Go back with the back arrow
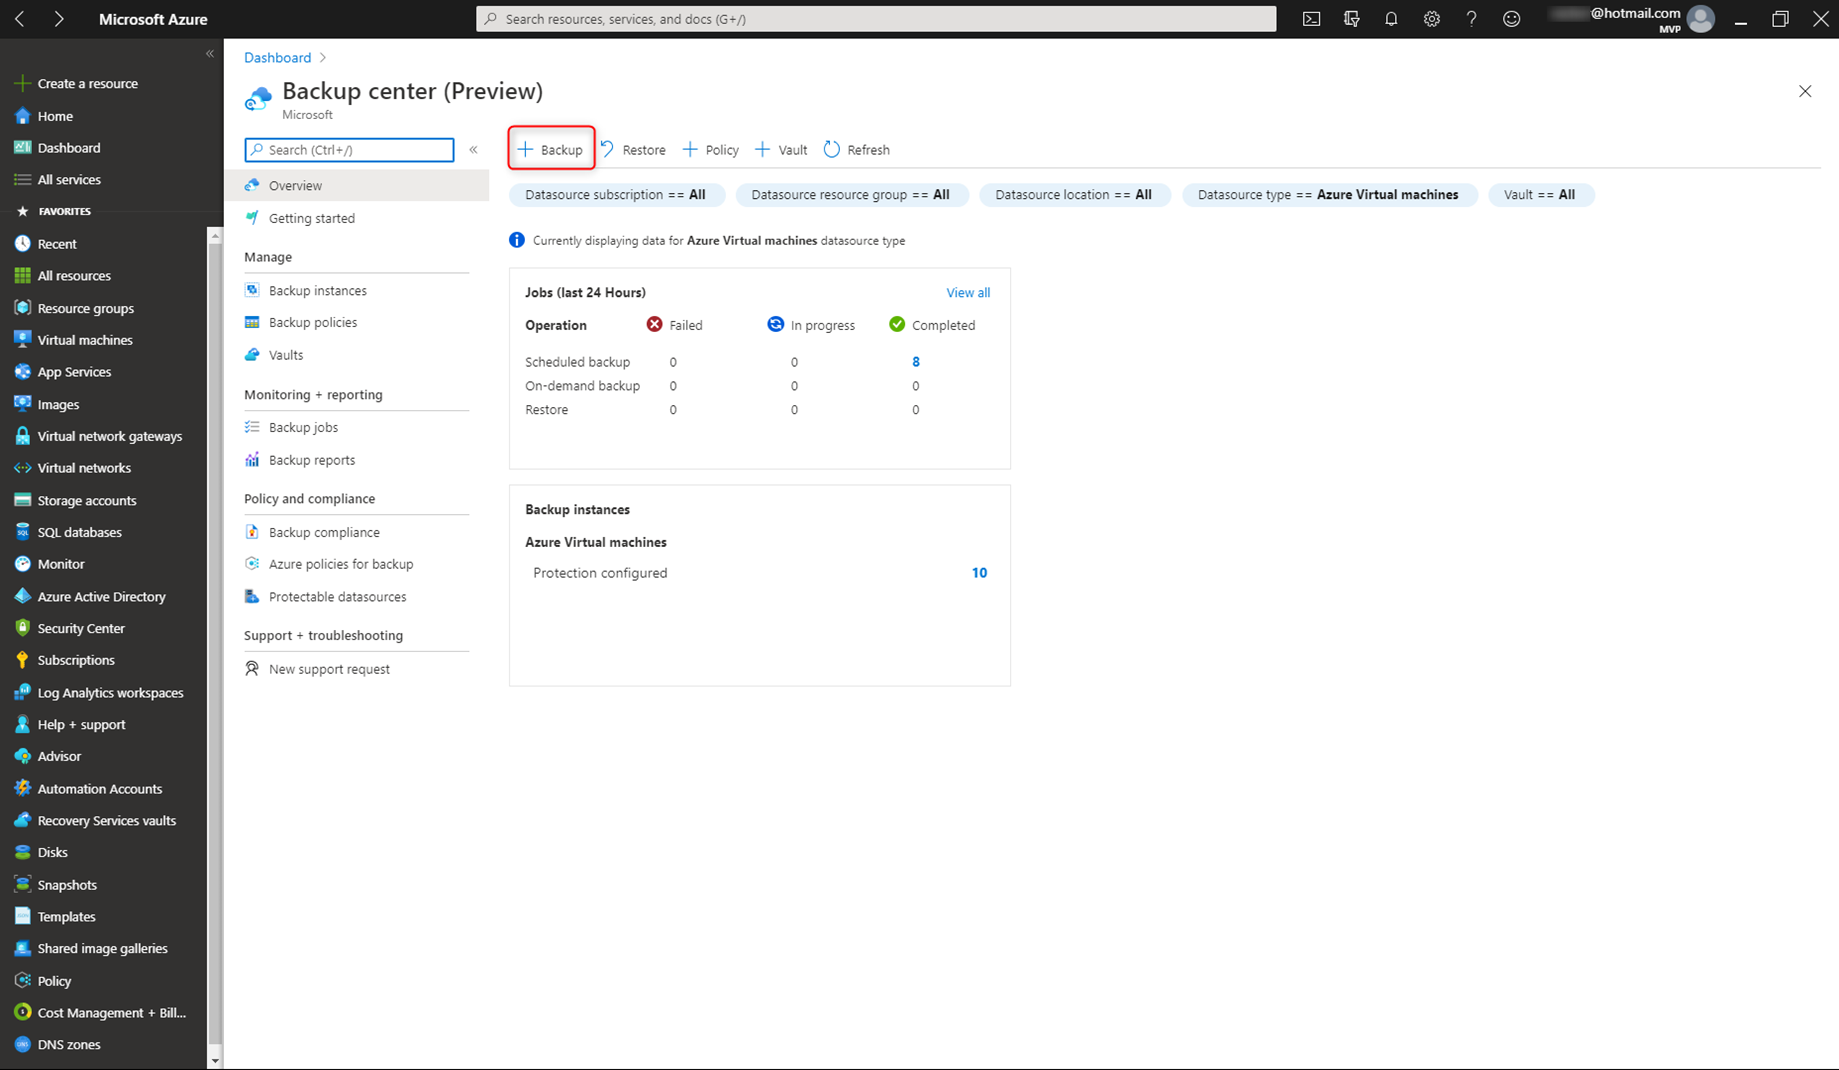The height and width of the screenshot is (1070, 1839). click(20, 19)
